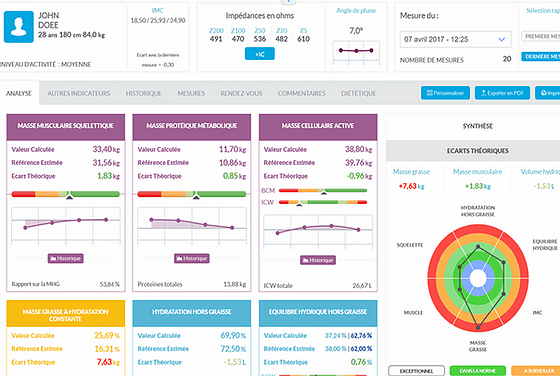
Task: Click the Hydratation Hors Graisse card header
Action: click(192, 314)
